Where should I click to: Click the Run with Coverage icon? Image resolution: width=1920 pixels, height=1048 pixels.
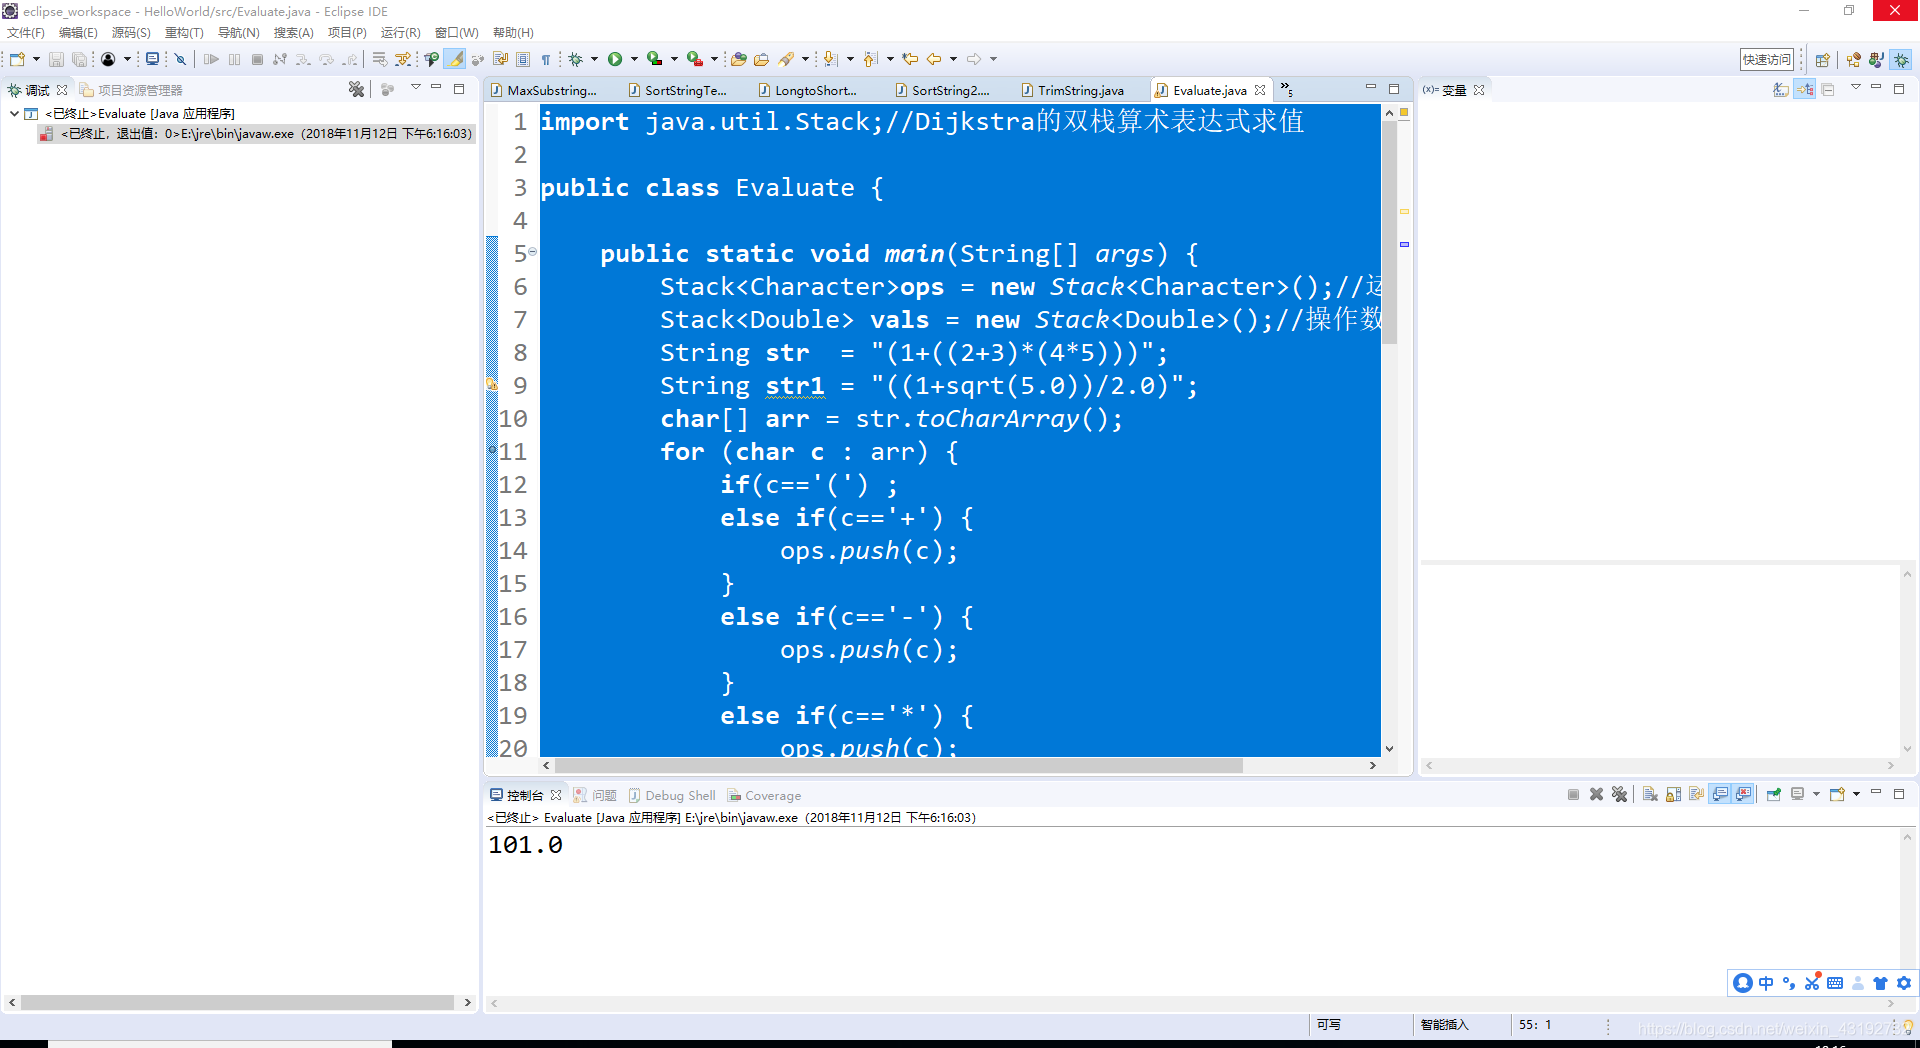point(654,60)
